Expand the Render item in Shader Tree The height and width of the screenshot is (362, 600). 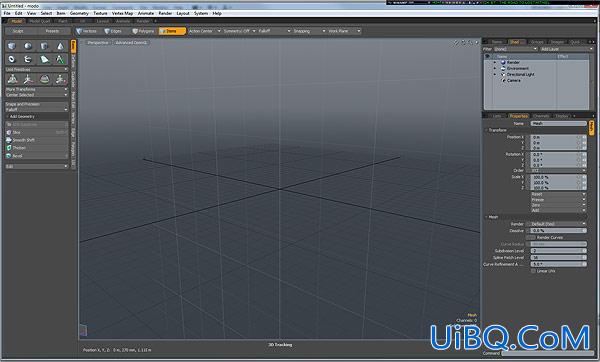tap(495, 62)
